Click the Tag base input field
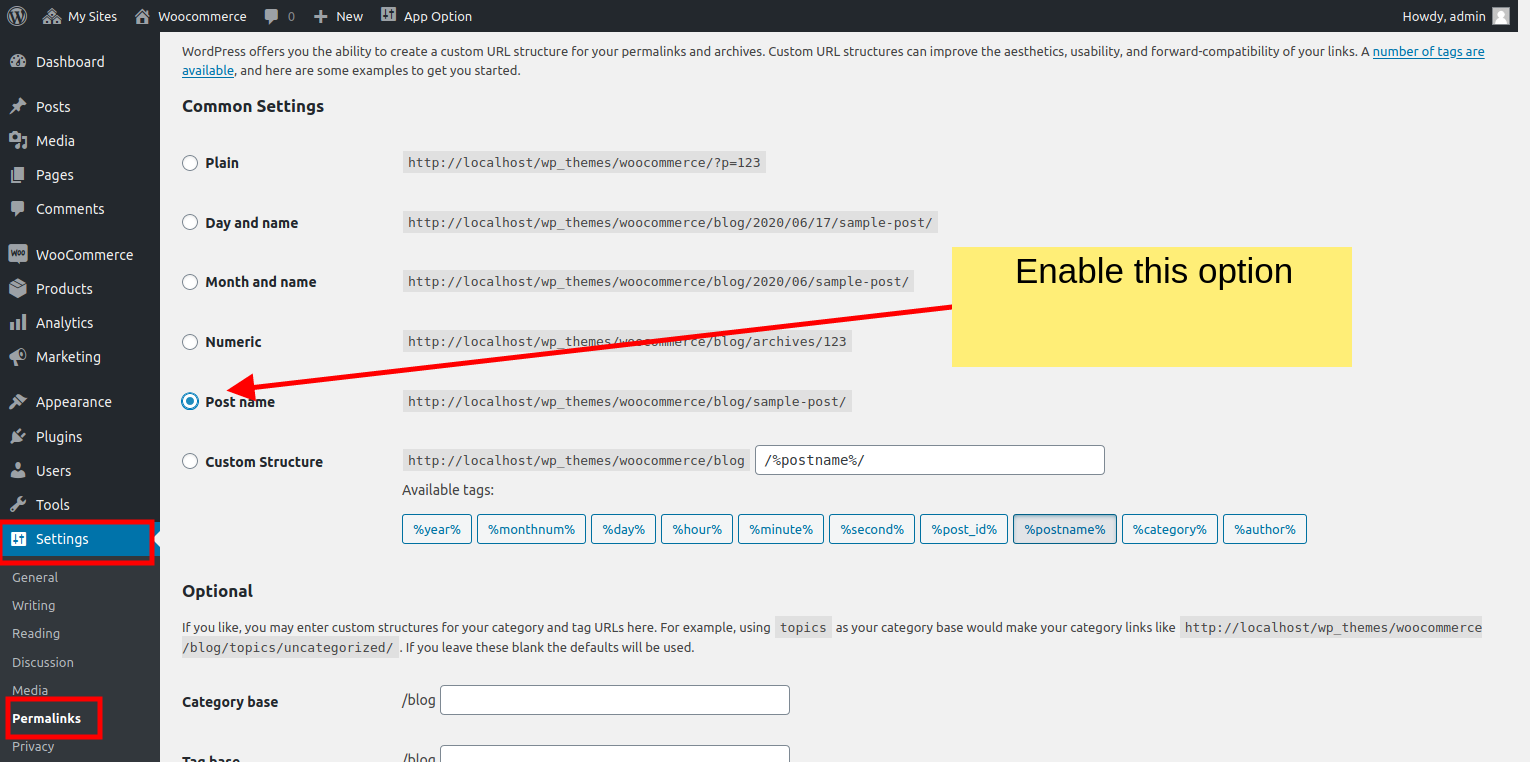 (x=615, y=754)
